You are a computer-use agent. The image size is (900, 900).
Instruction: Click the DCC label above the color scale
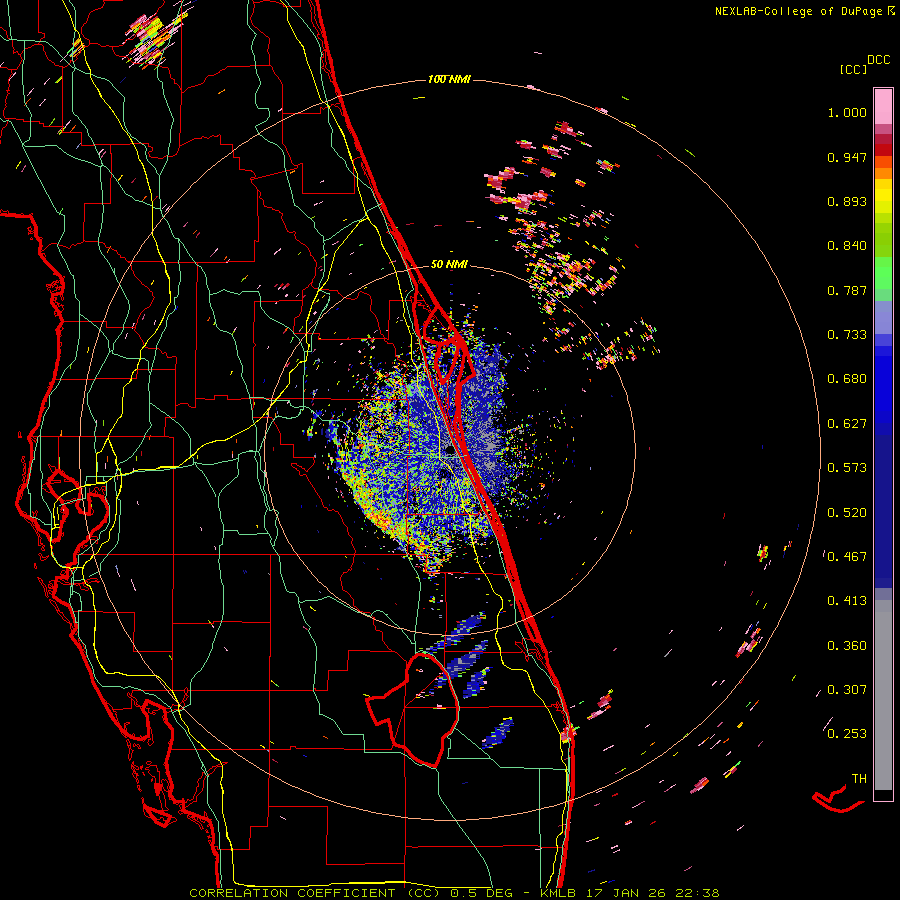click(x=879, y=60)
